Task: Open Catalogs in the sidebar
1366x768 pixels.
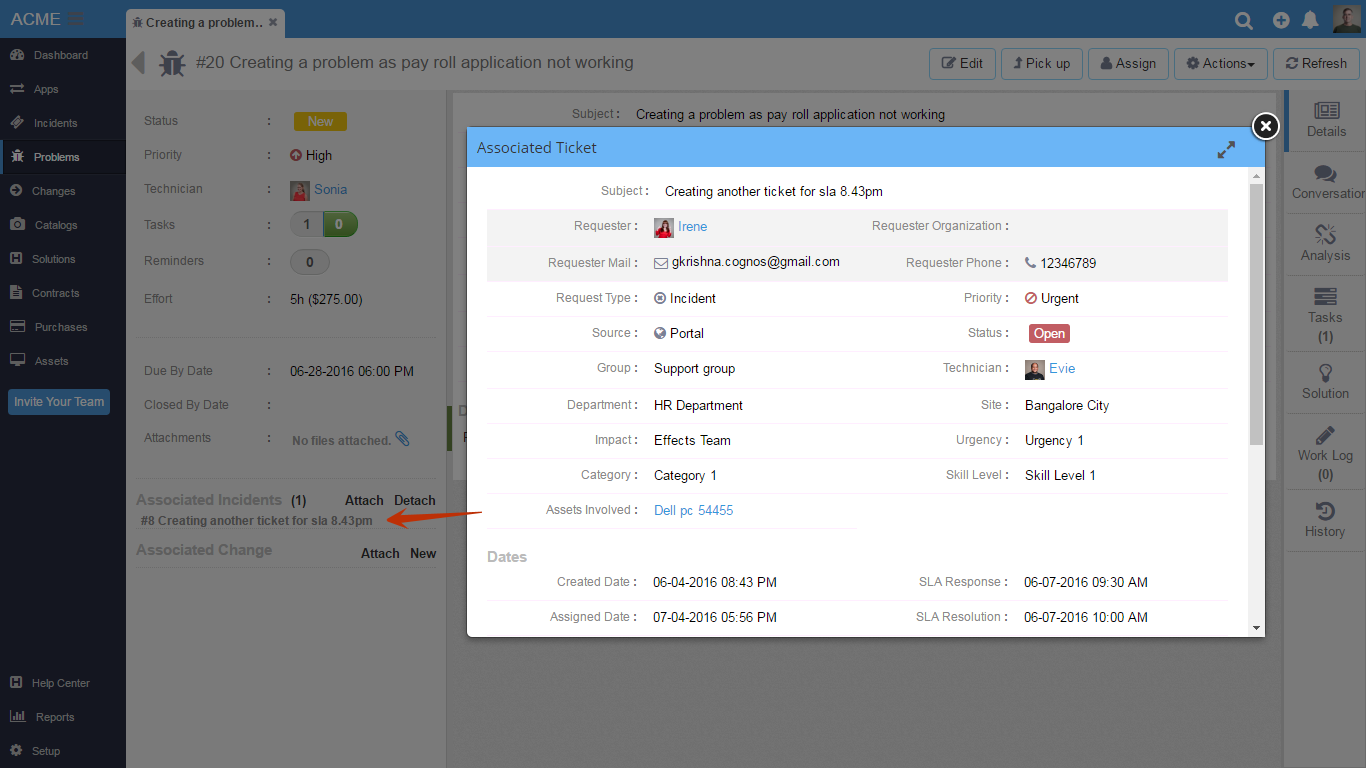Action: (x=62, y=225)
